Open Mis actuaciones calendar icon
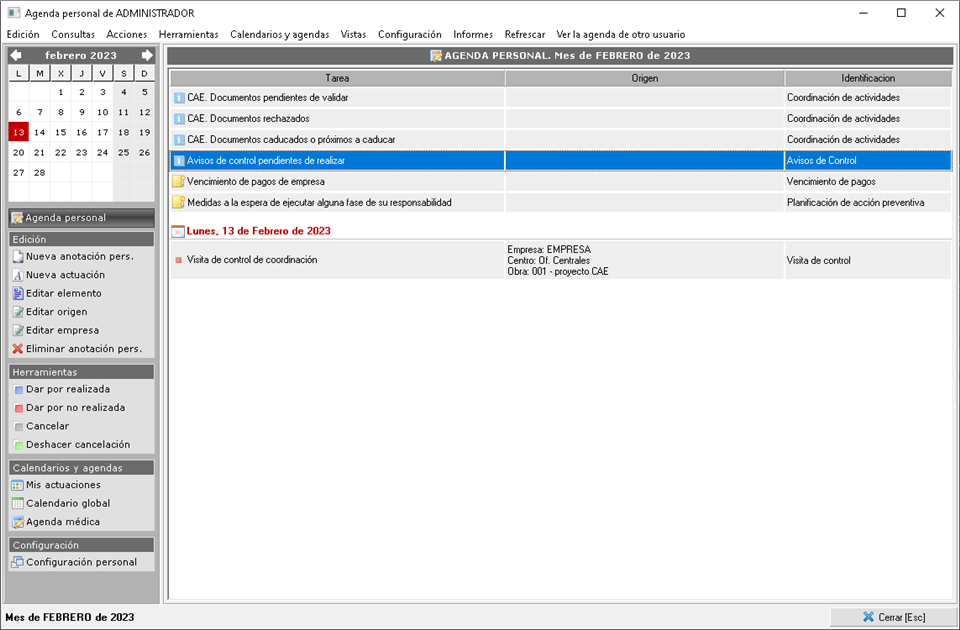 pyautogui.click(x=17, y=485)
